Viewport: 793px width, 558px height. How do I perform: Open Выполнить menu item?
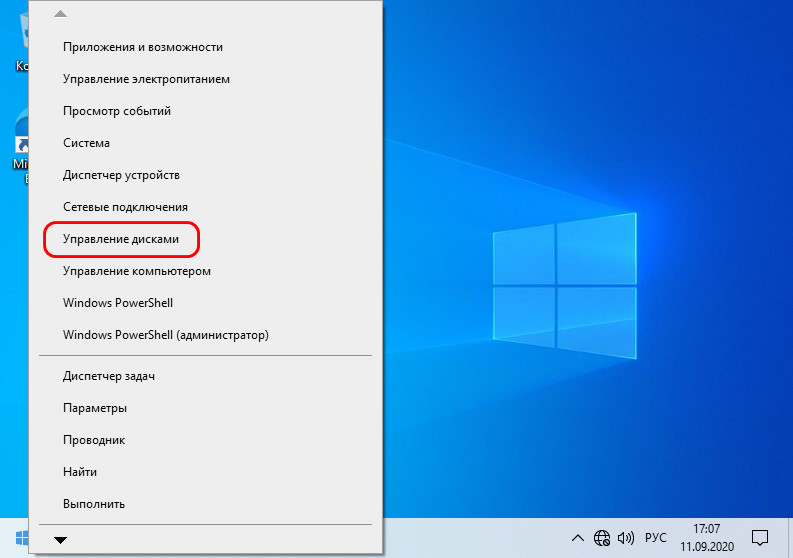click(x=205, y=504)
